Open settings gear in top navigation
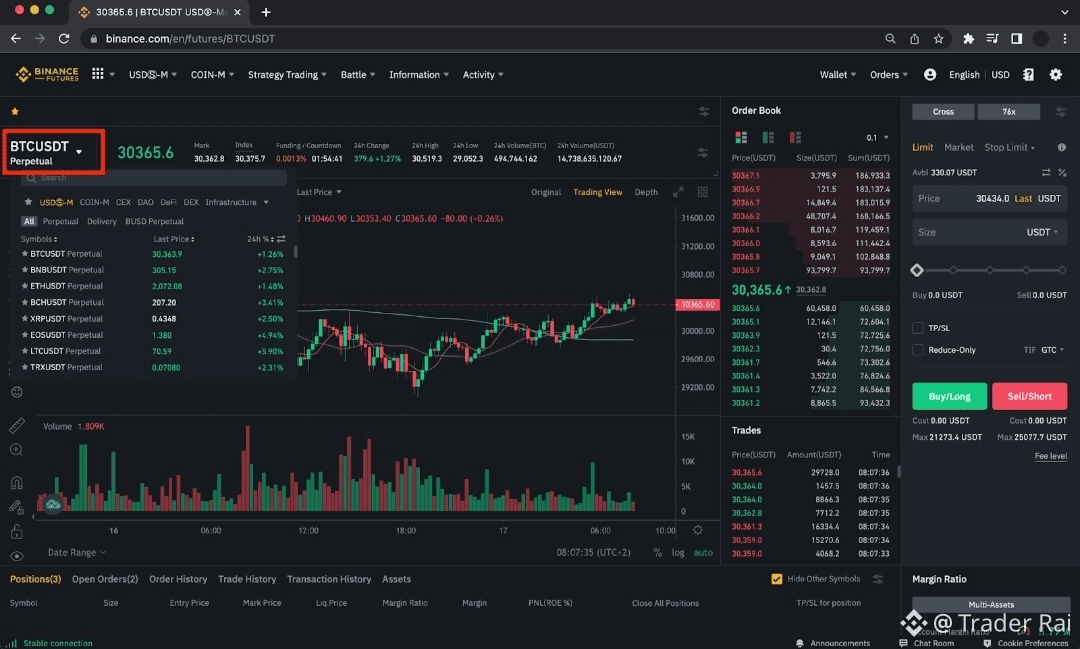Screen dimensions: 1080x649 click(x=1056, y=74)
